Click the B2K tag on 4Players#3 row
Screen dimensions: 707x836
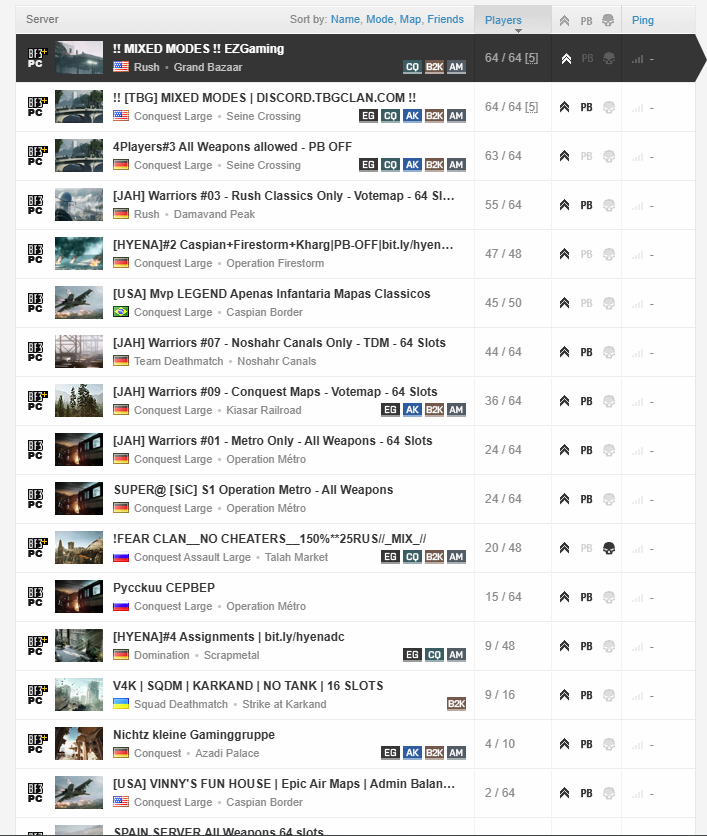click(434, 165)
